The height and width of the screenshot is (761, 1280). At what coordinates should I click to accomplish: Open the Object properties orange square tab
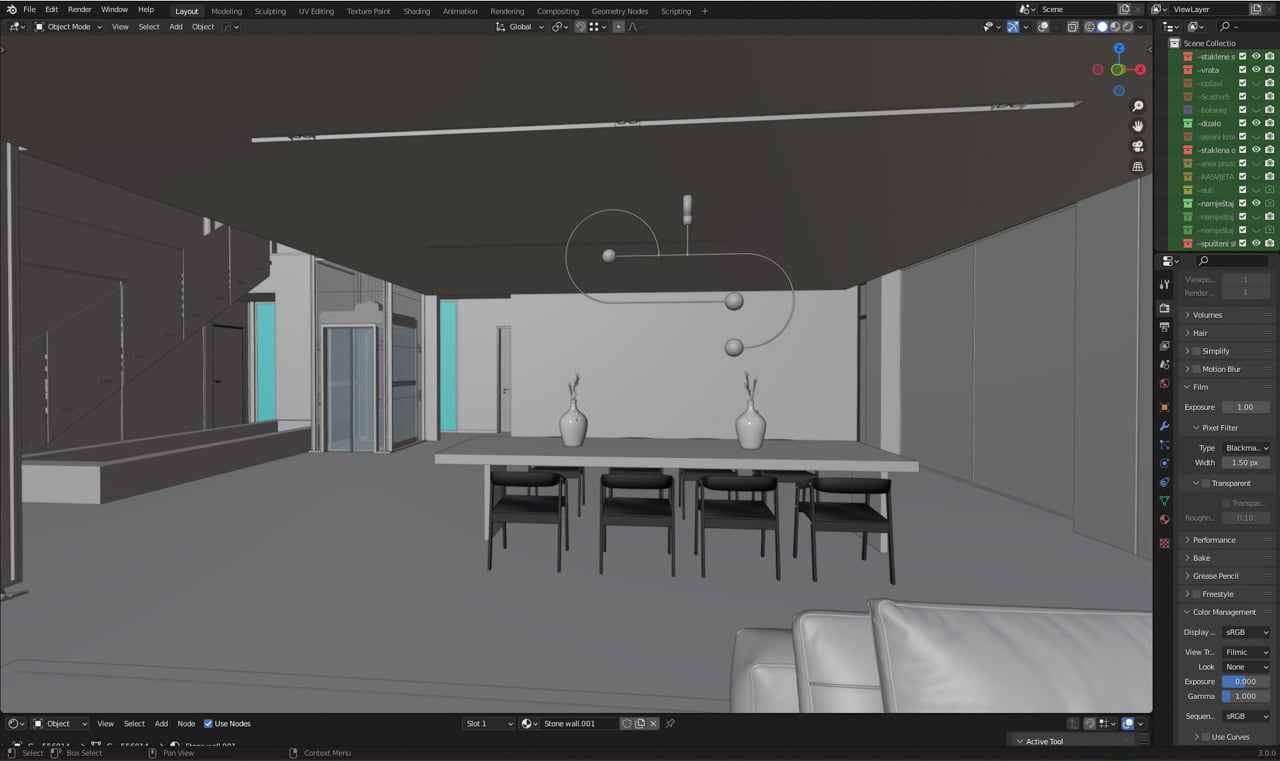[x=1164, y=407]
